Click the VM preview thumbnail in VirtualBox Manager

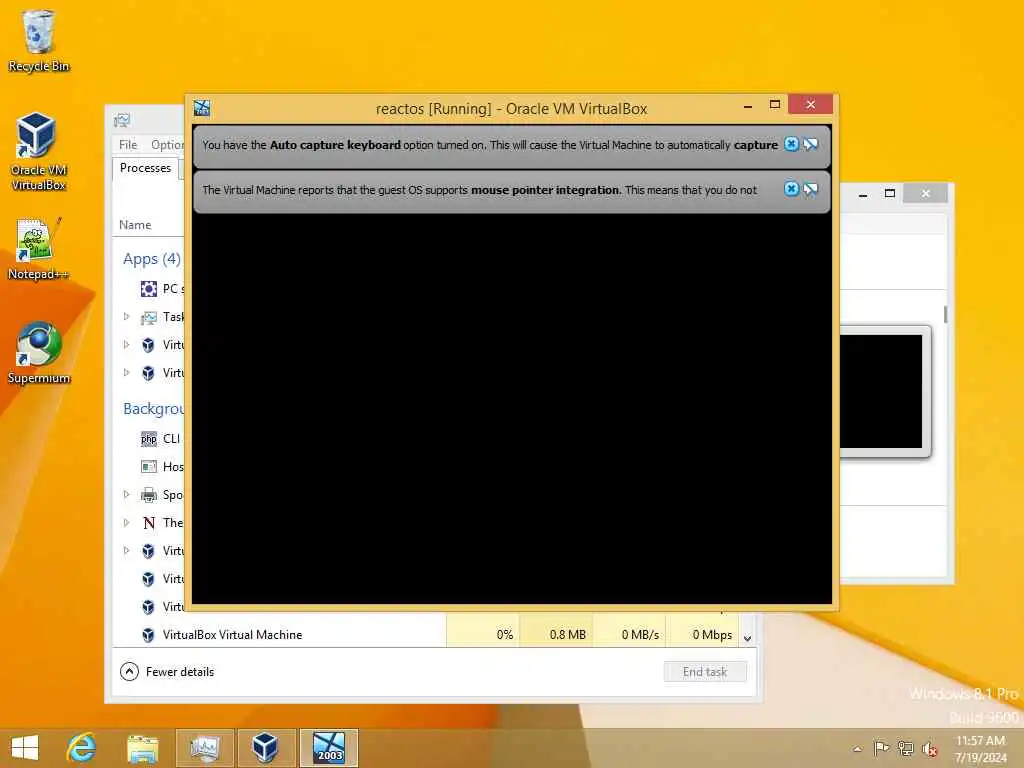click(884, 391)
